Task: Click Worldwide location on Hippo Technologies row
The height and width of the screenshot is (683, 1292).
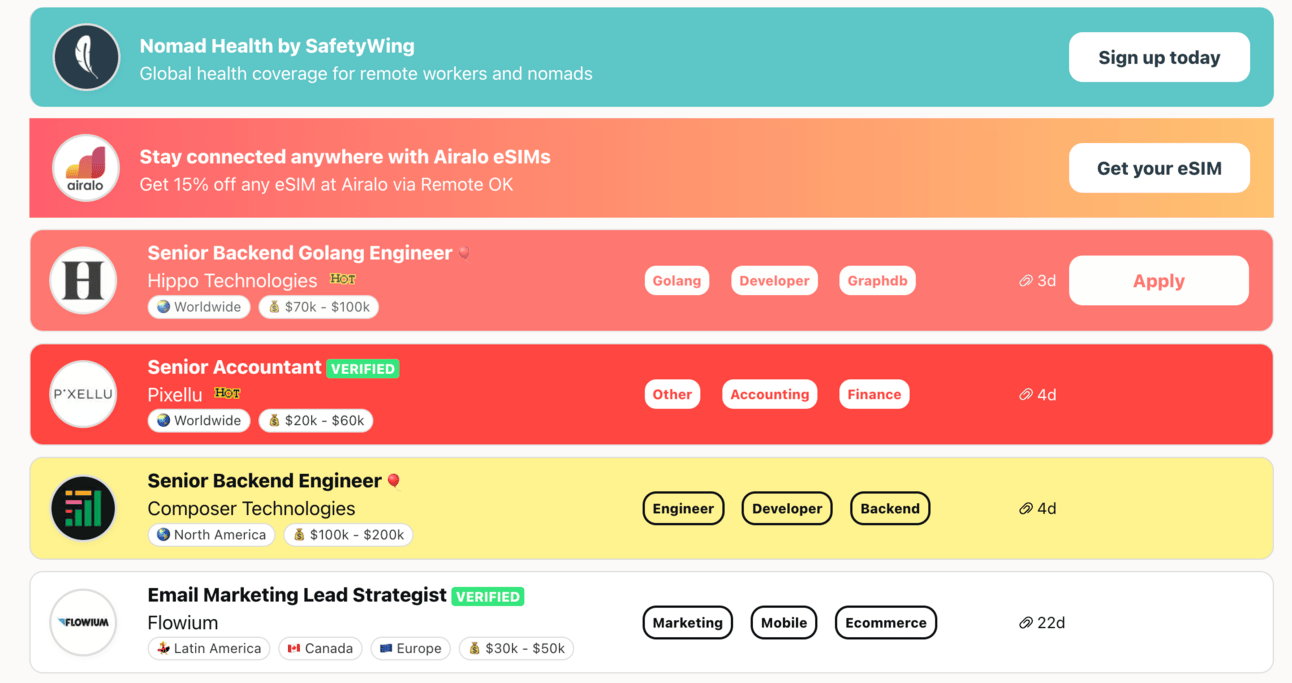Action: tap(199, 307)
